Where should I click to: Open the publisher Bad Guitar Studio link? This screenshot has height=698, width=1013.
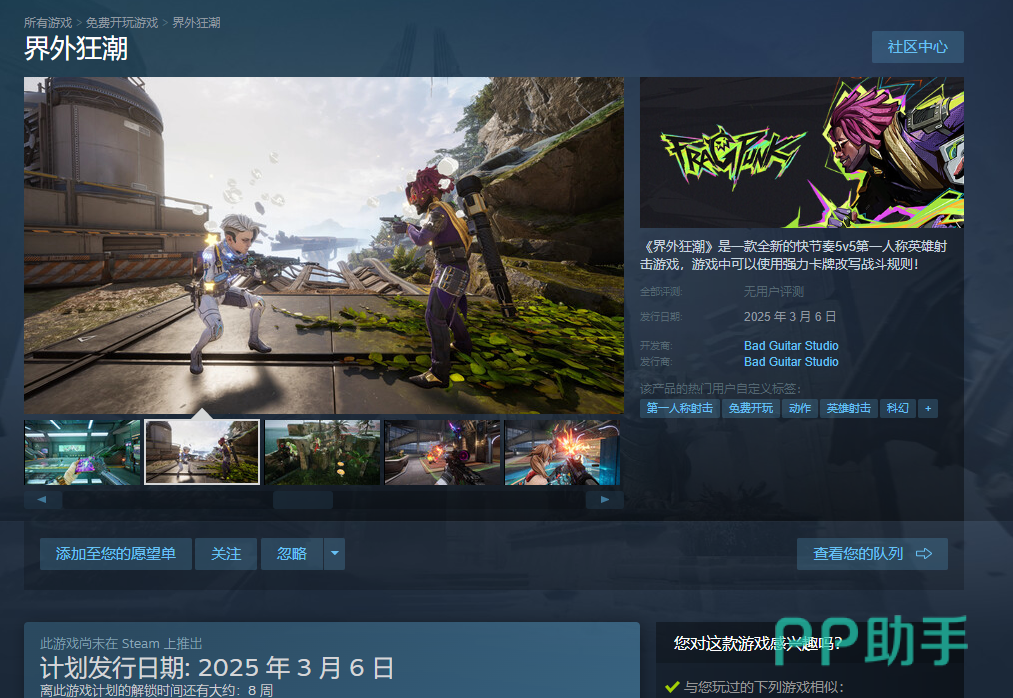[791, 362]
